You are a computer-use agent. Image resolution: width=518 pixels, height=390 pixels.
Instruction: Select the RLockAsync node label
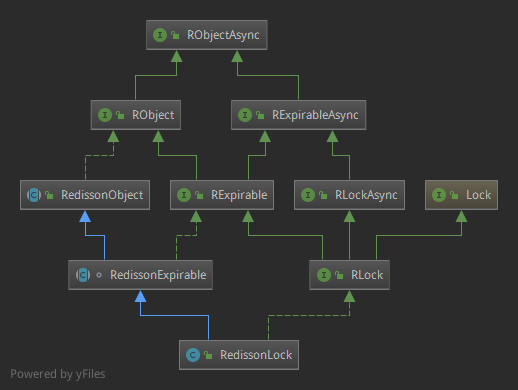(x=366, y=195)
